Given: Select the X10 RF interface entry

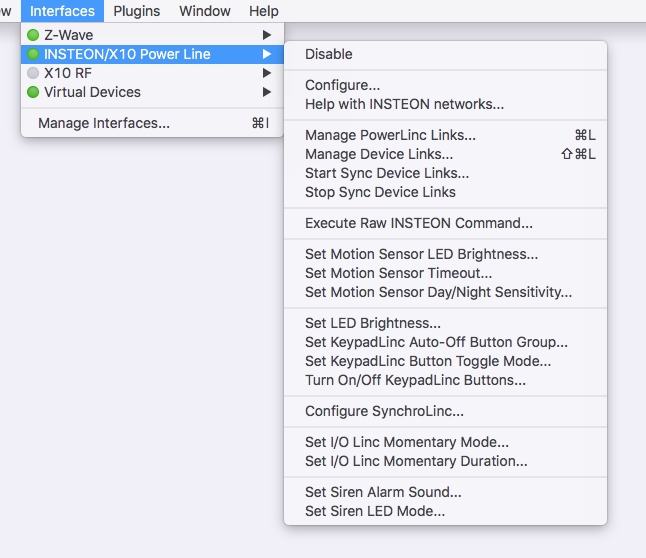Looking at the screenshot, I should (152, 73).
